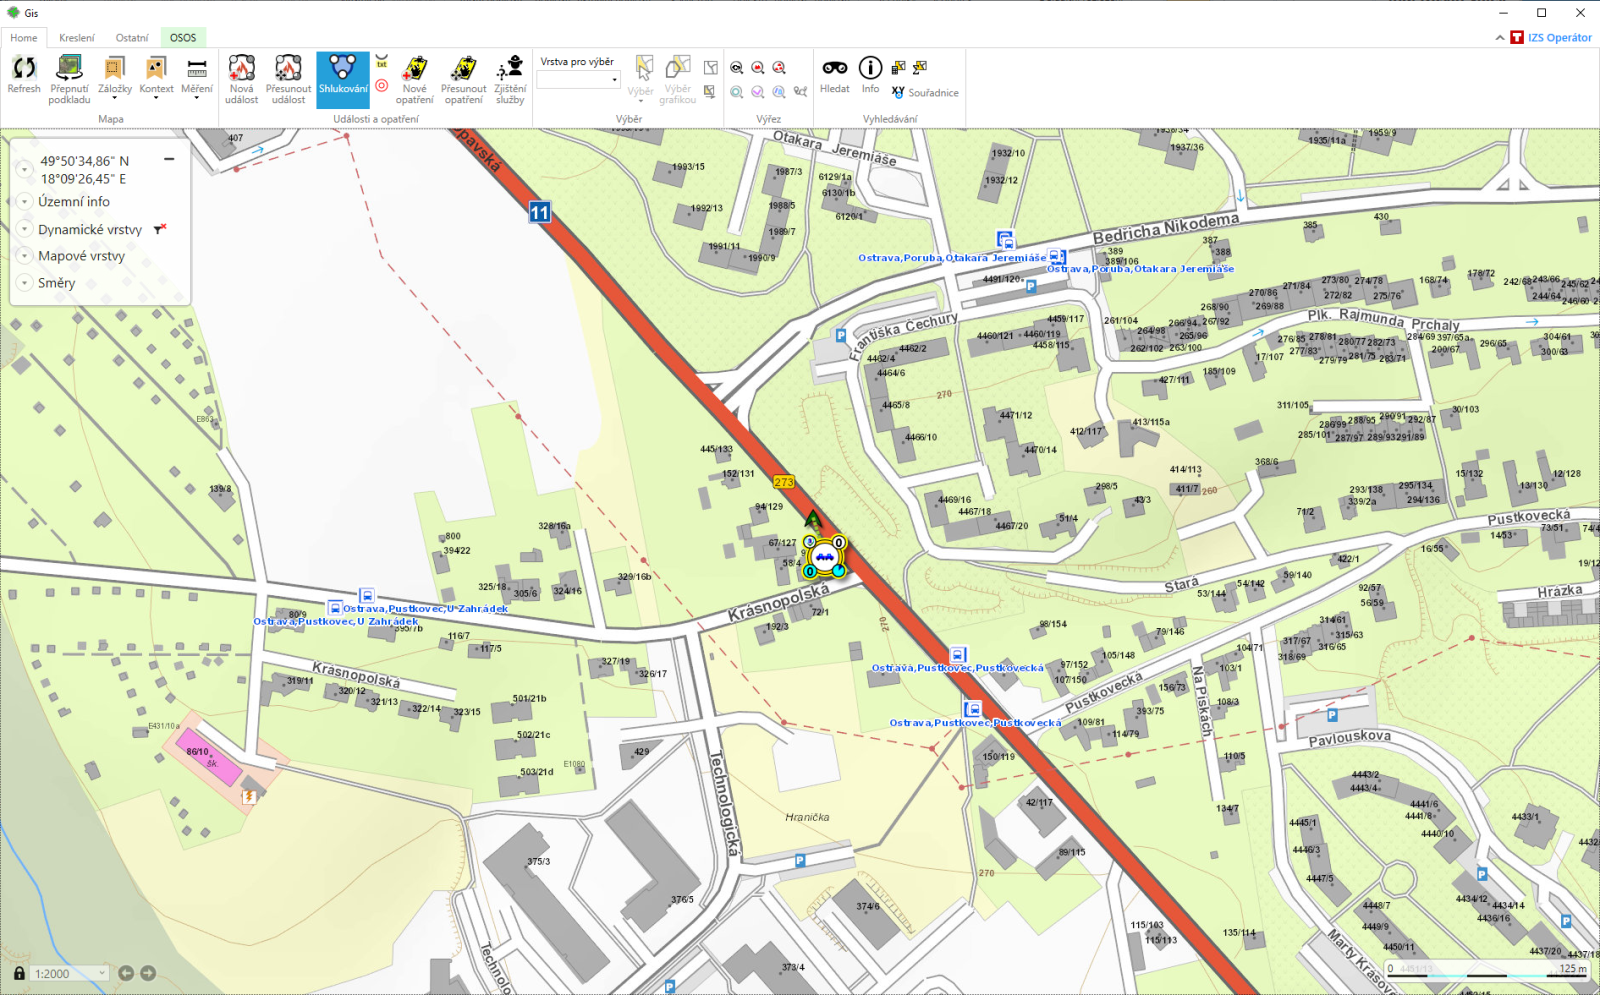Open the Měření dropdown arrow

tap(197, 98)
